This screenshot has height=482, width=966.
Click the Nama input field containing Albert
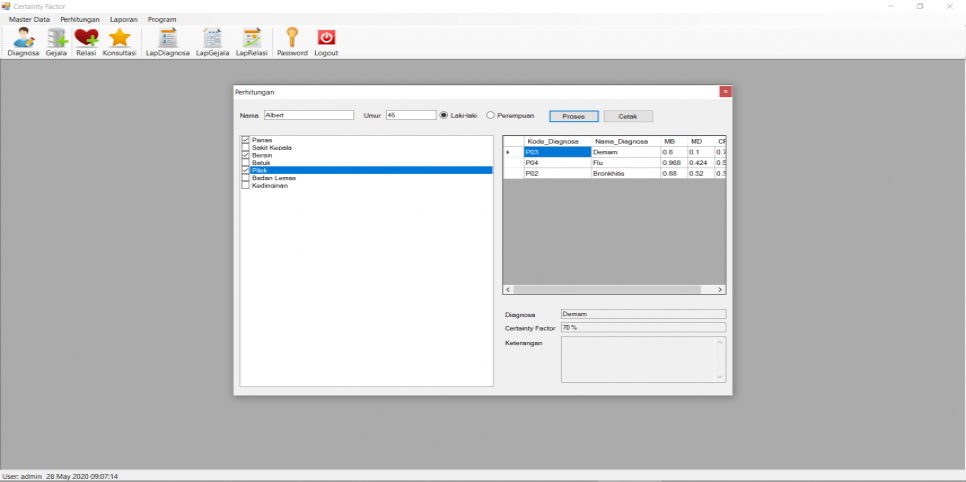click(309, 115)
